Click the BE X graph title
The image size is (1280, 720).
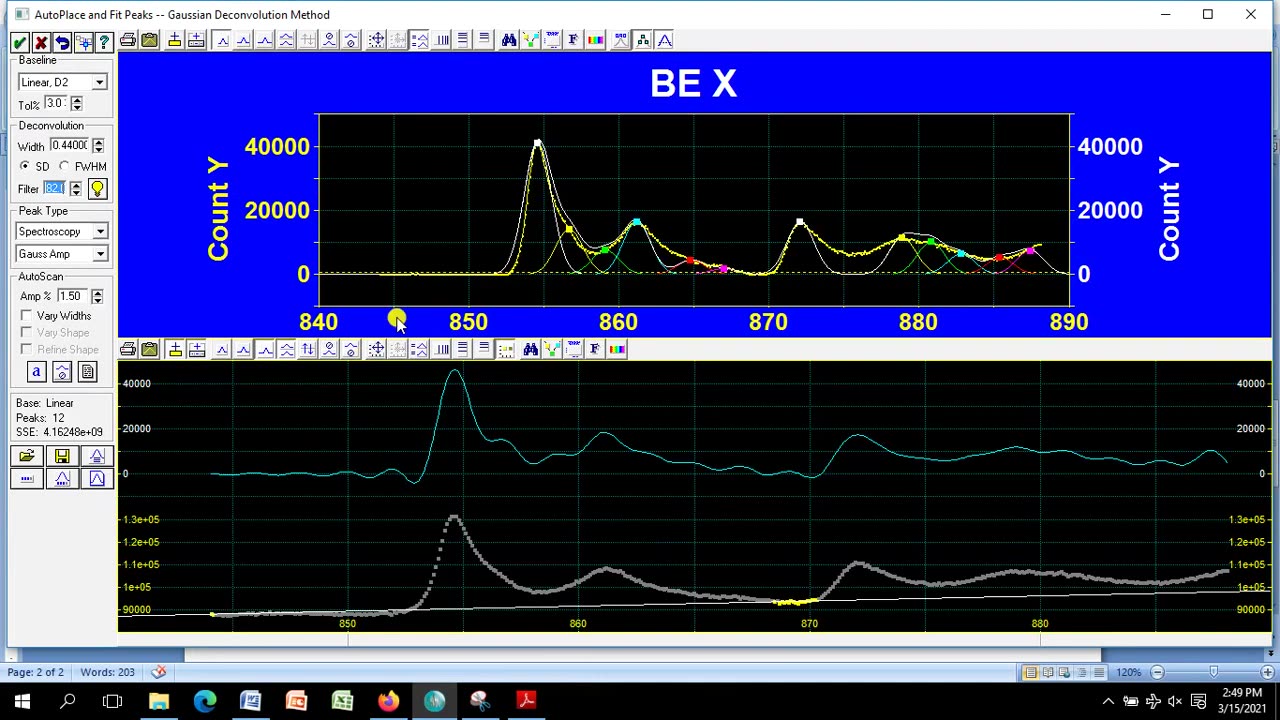pyautogui.click(x=693, y=84)
